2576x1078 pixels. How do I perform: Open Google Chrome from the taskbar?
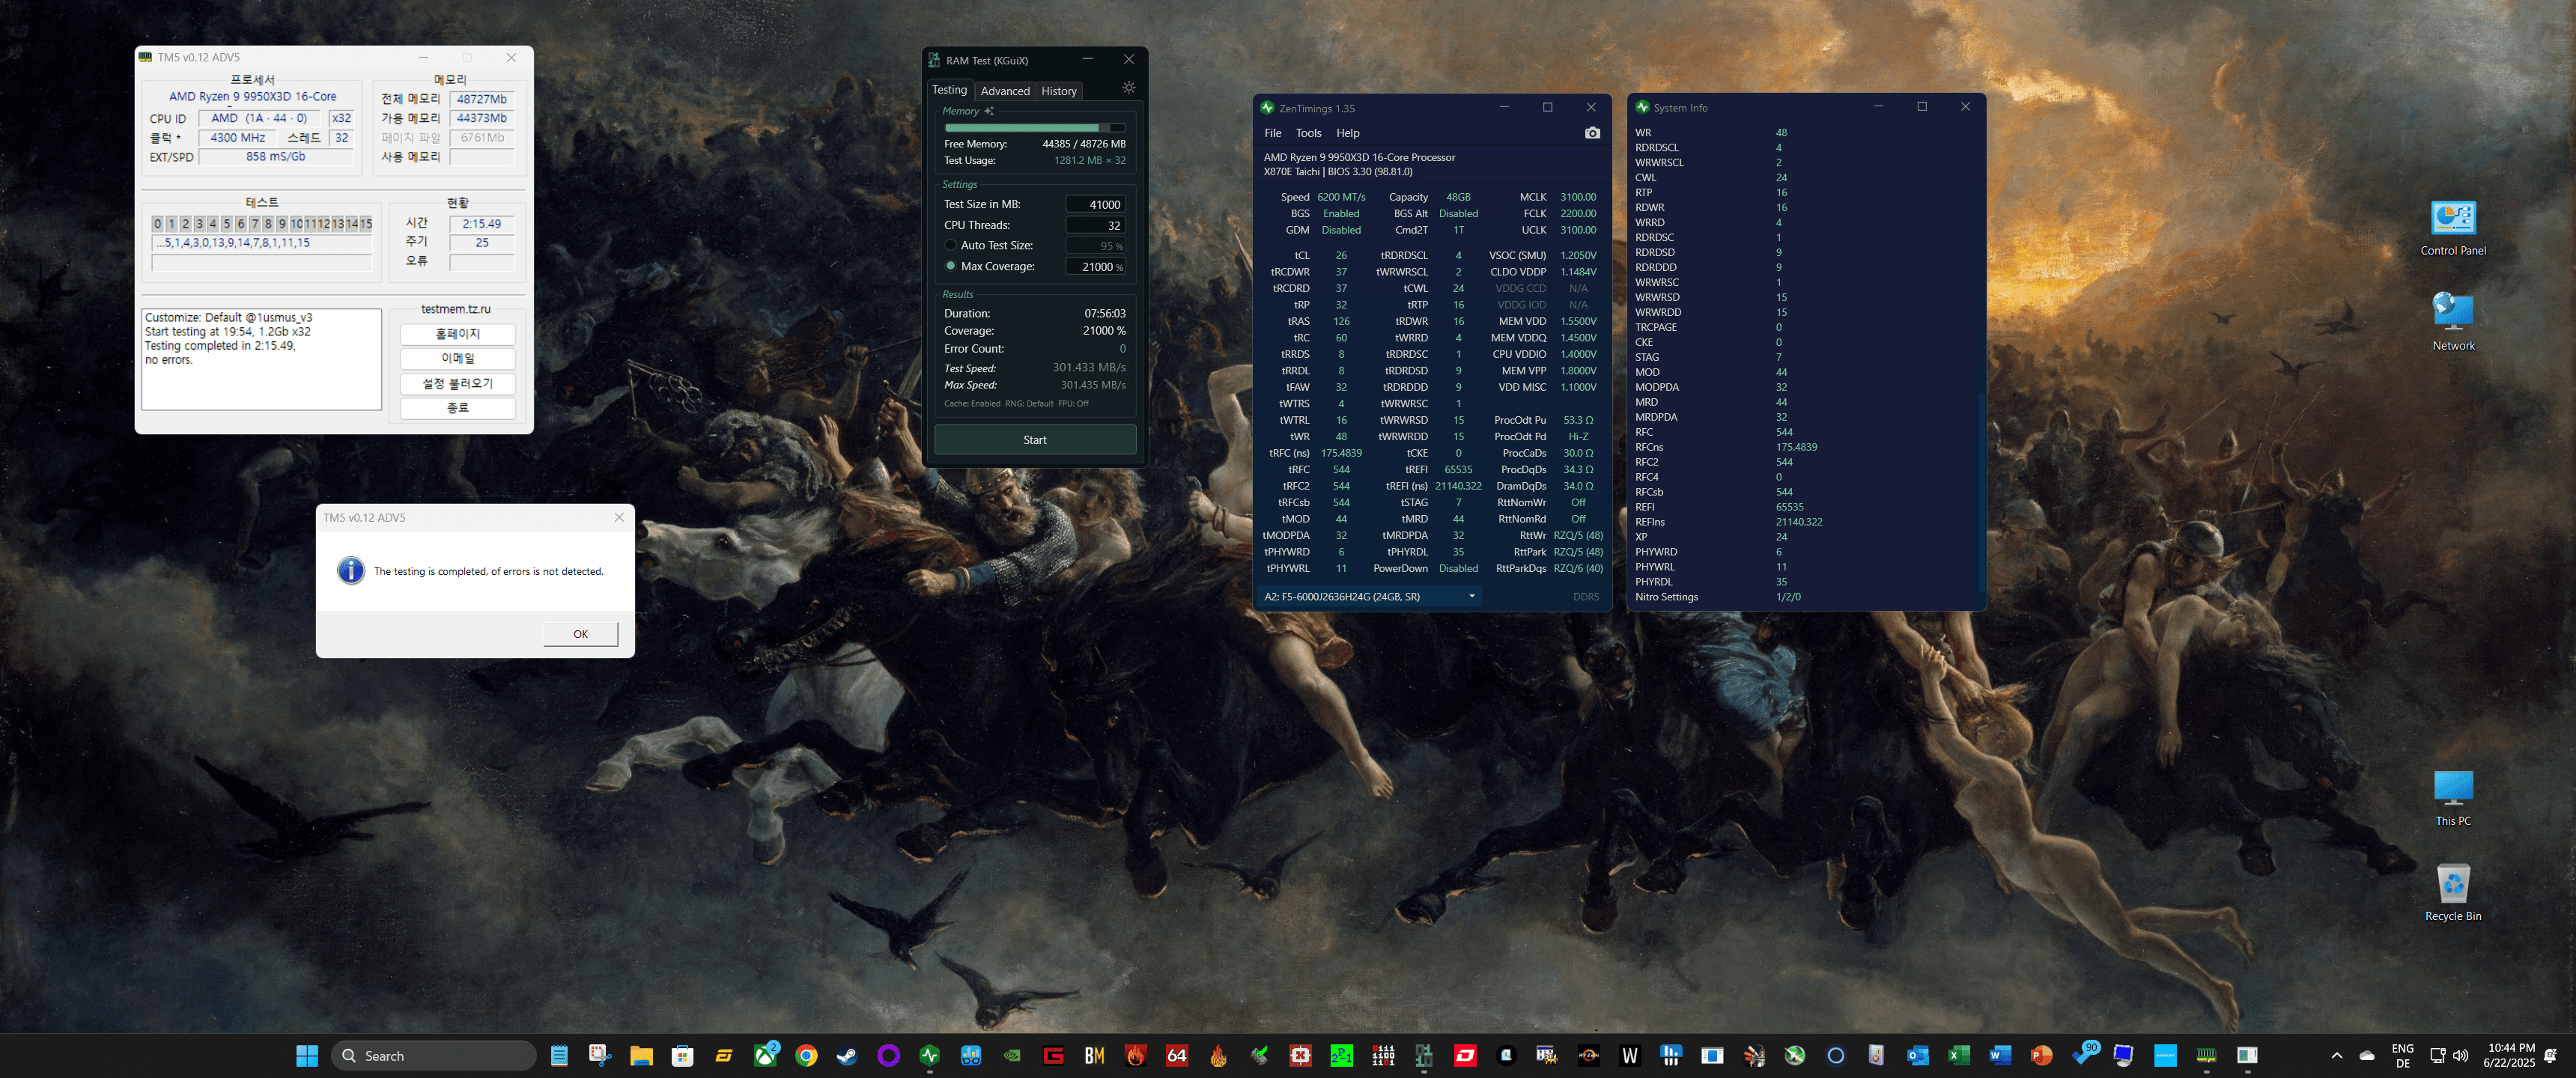click(x=806, y=1056)
